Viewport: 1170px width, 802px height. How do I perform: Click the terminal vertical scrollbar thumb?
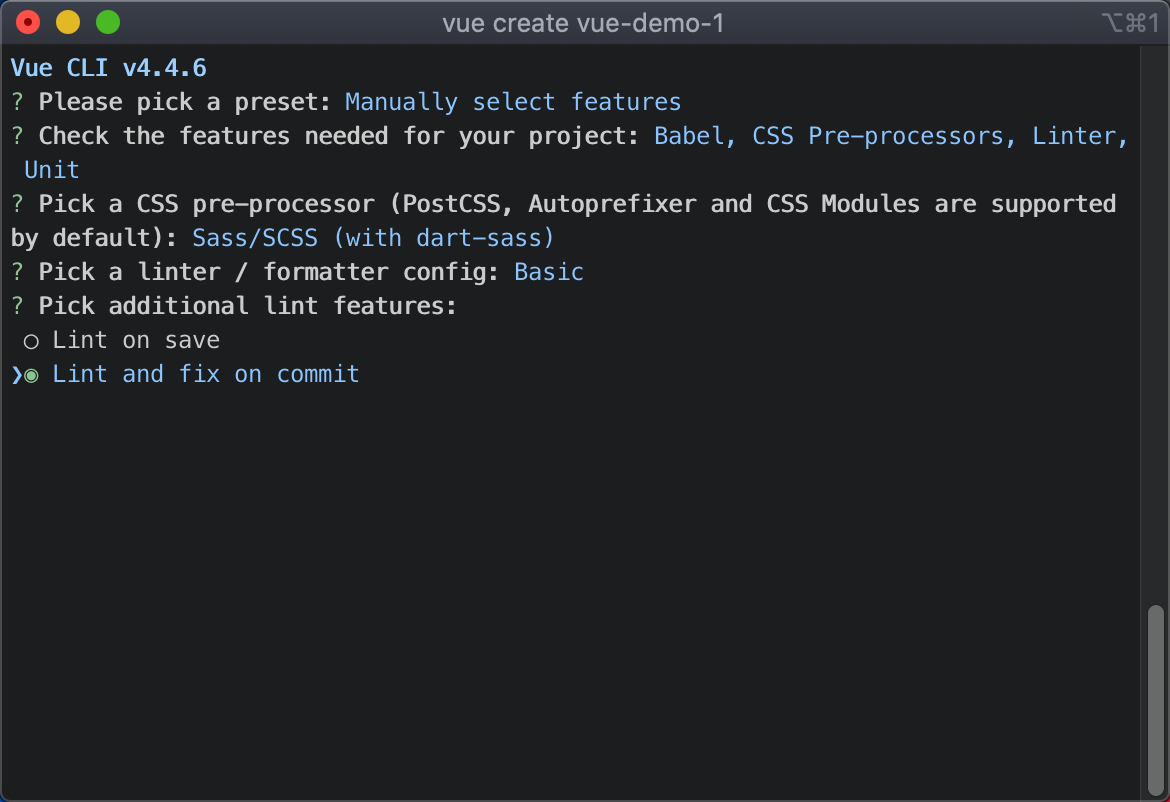(x=1155, y=700)
